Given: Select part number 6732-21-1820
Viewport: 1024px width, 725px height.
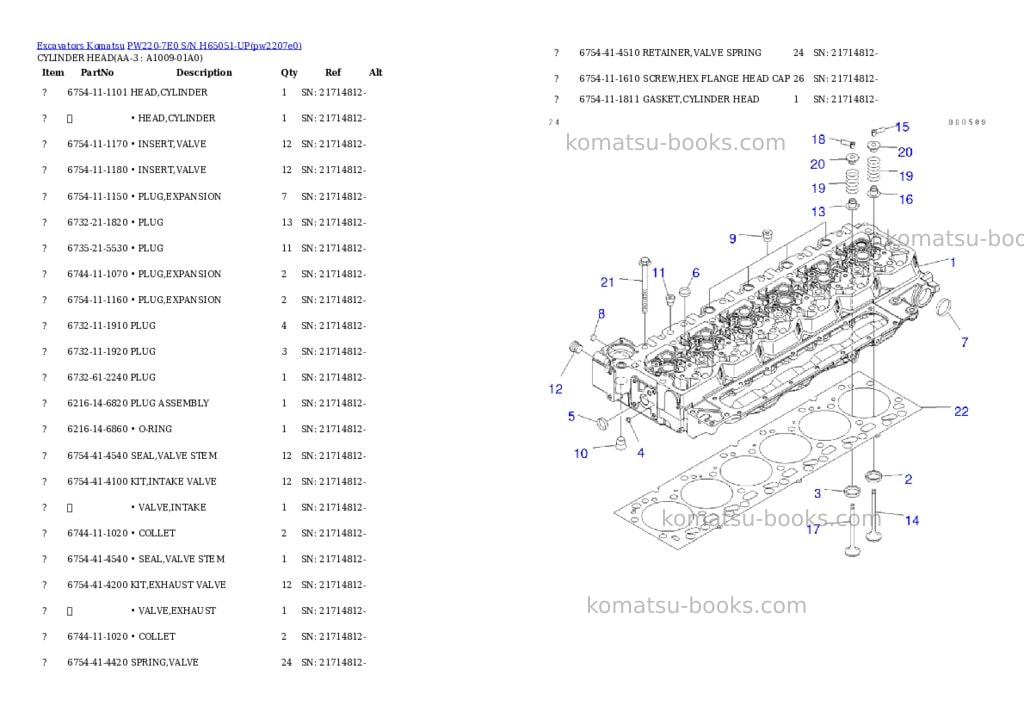Looking at the screenshot, I should (x=97, y=223).
